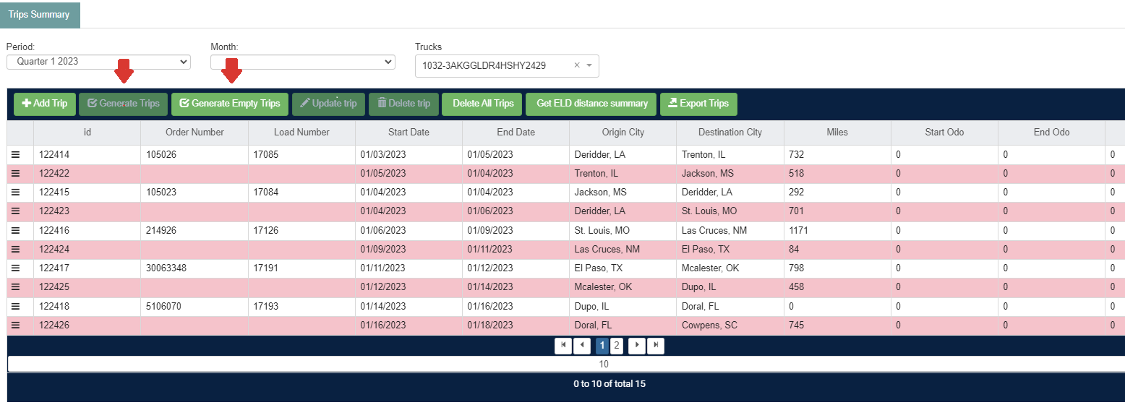Open row menu icon for trip 122416
Viewport: 1128px width, 402px height.
pos(15,230)
